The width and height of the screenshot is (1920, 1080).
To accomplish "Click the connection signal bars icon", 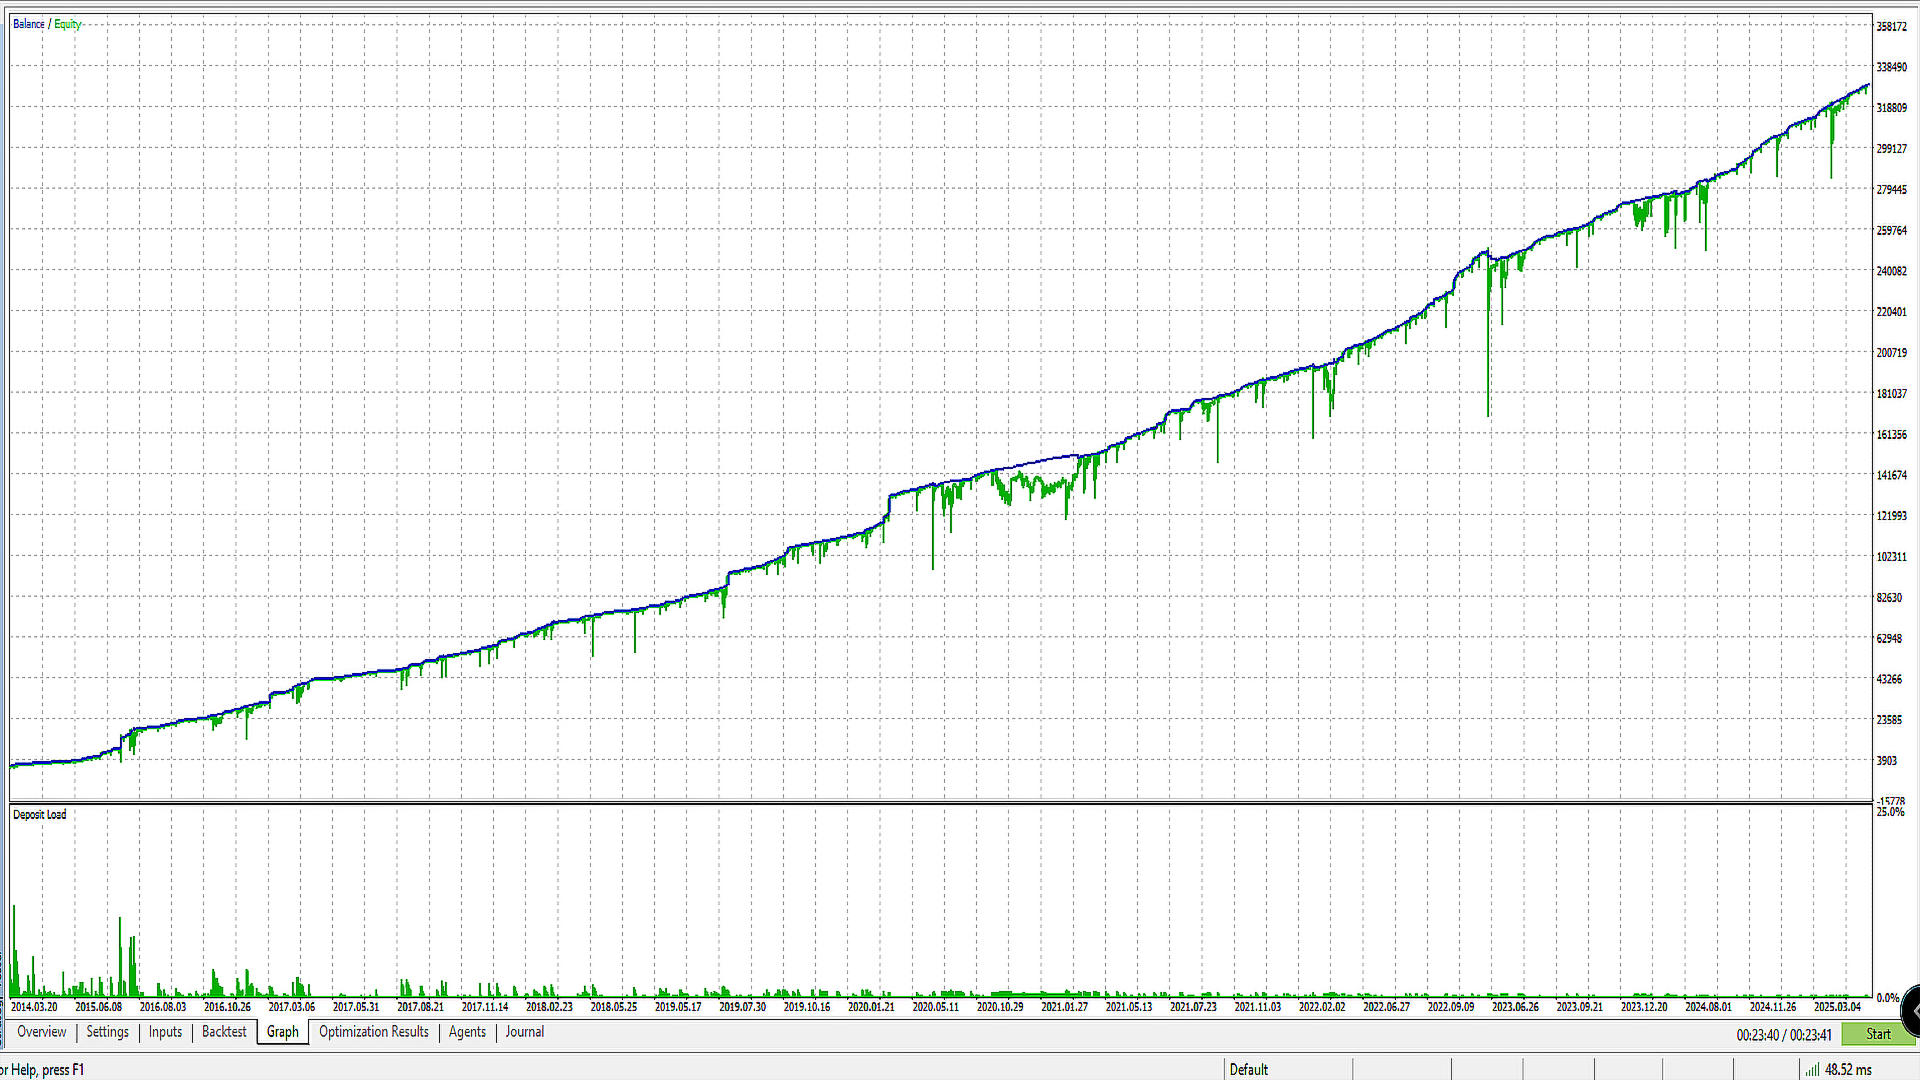I will (1812, 1070).
